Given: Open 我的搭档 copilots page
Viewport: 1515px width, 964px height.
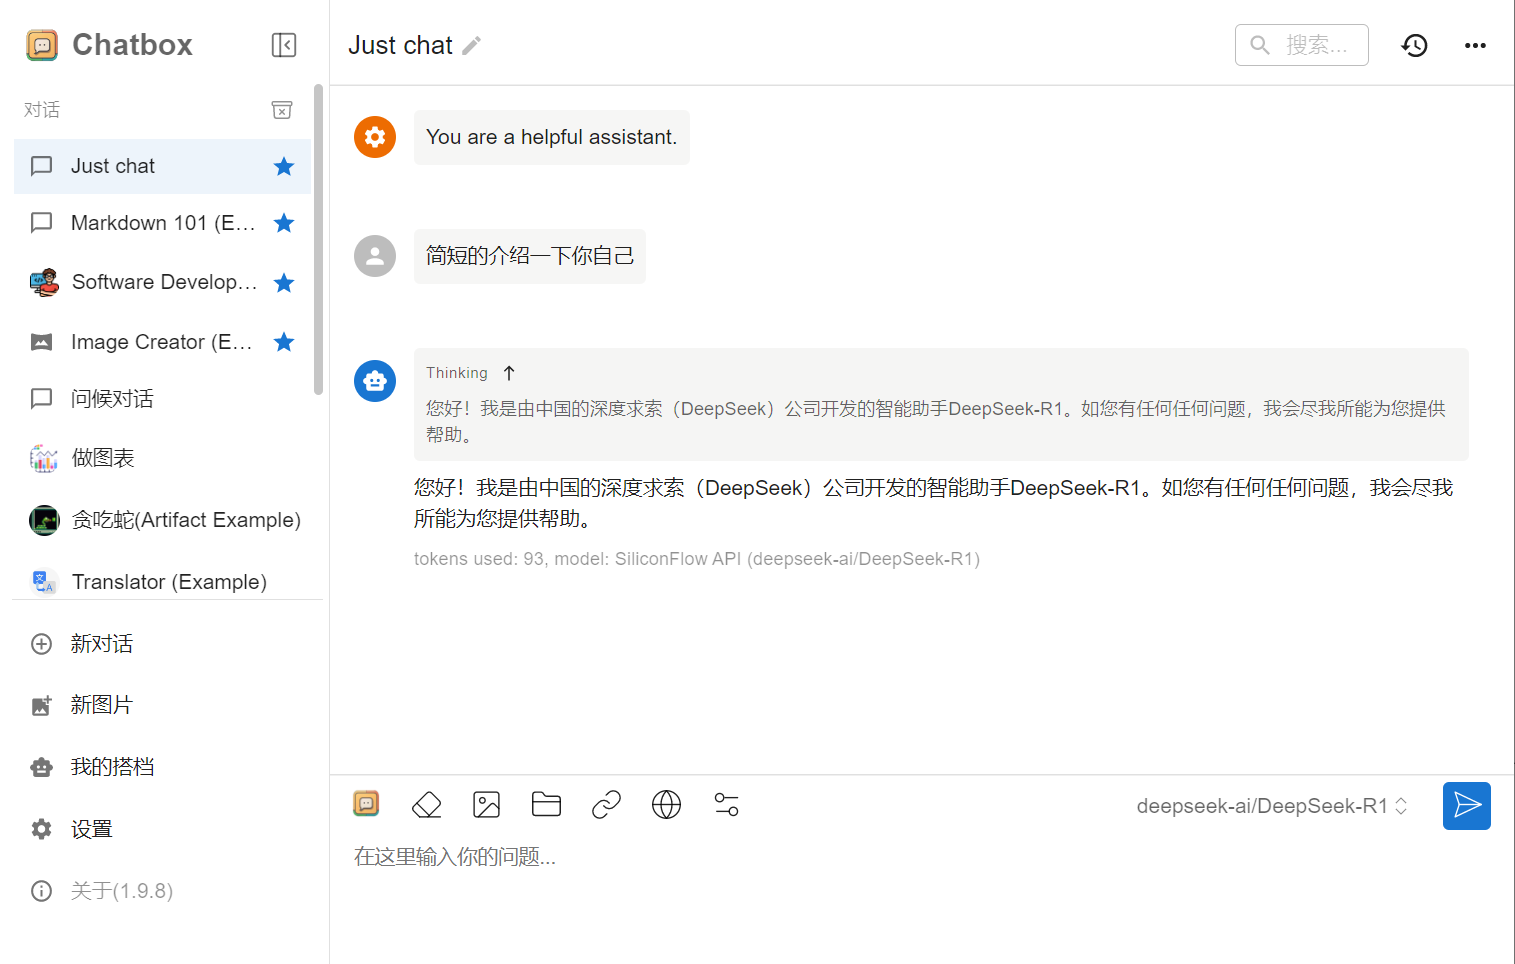Looking at the screenshot, I should click(x=162, y=767).
